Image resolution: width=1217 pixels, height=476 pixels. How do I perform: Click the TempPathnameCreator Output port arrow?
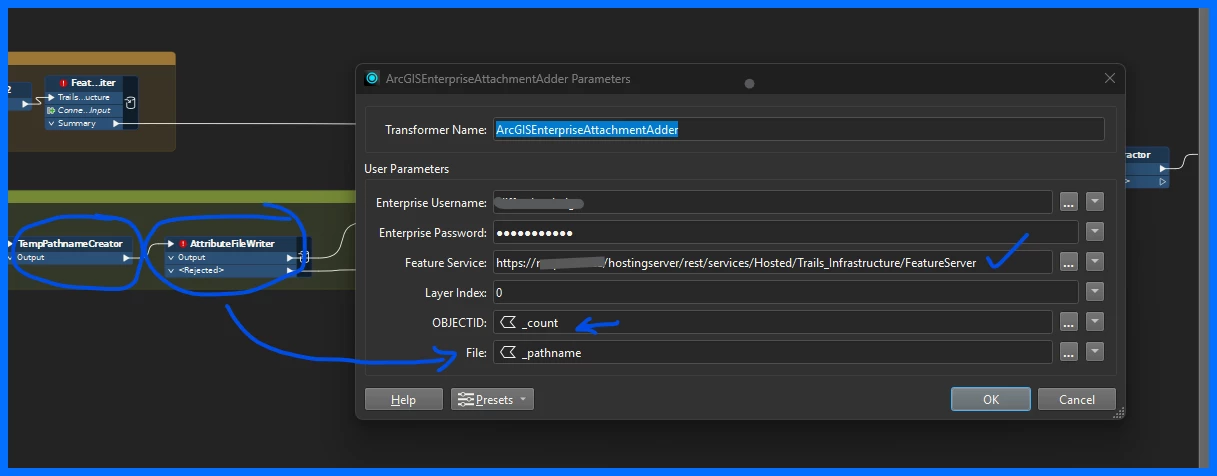pos(126,257)
